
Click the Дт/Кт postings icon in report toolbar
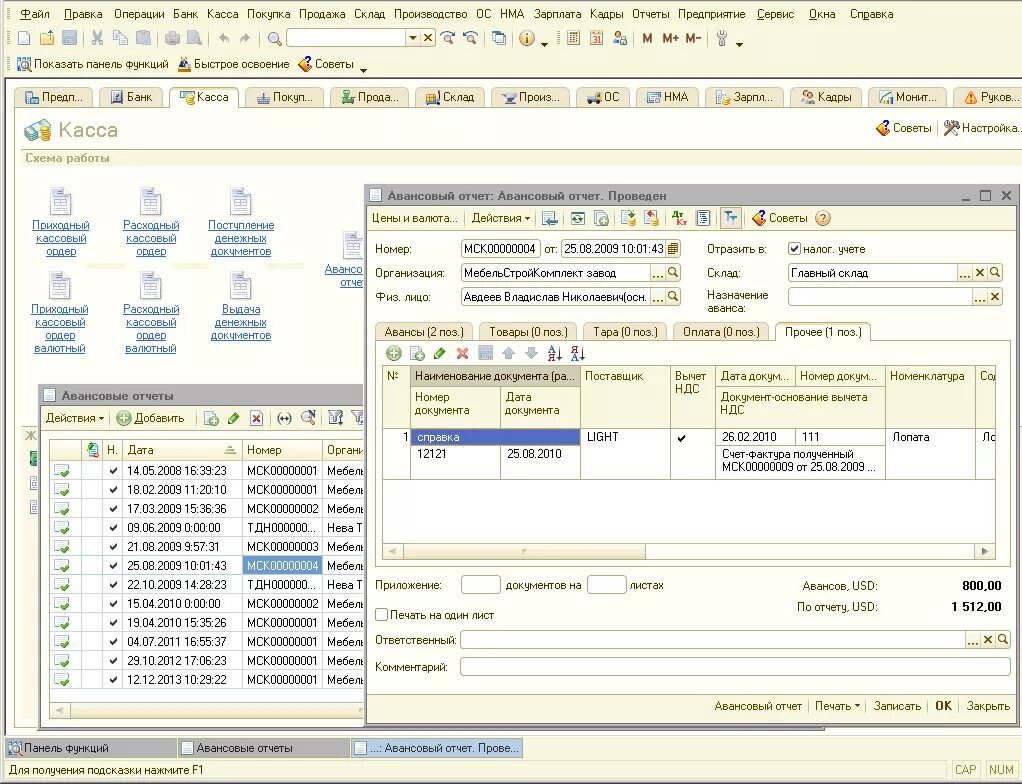click(x=679, y=218)
